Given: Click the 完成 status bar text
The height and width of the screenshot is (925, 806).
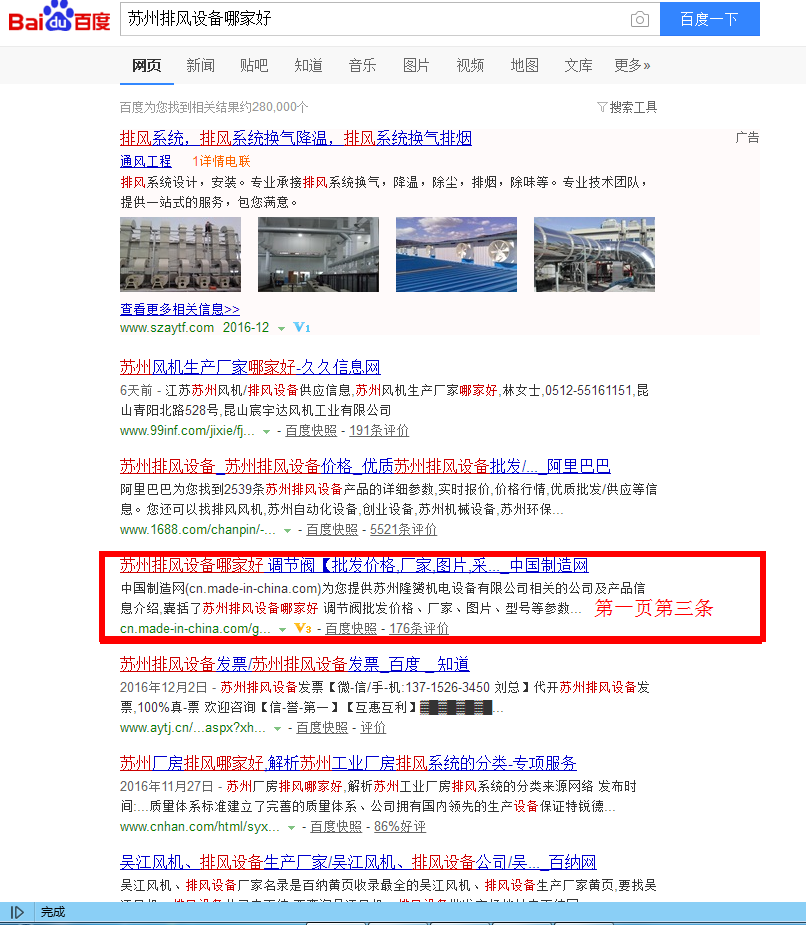Looking at the screenshot, I should [x=53, y=912].
